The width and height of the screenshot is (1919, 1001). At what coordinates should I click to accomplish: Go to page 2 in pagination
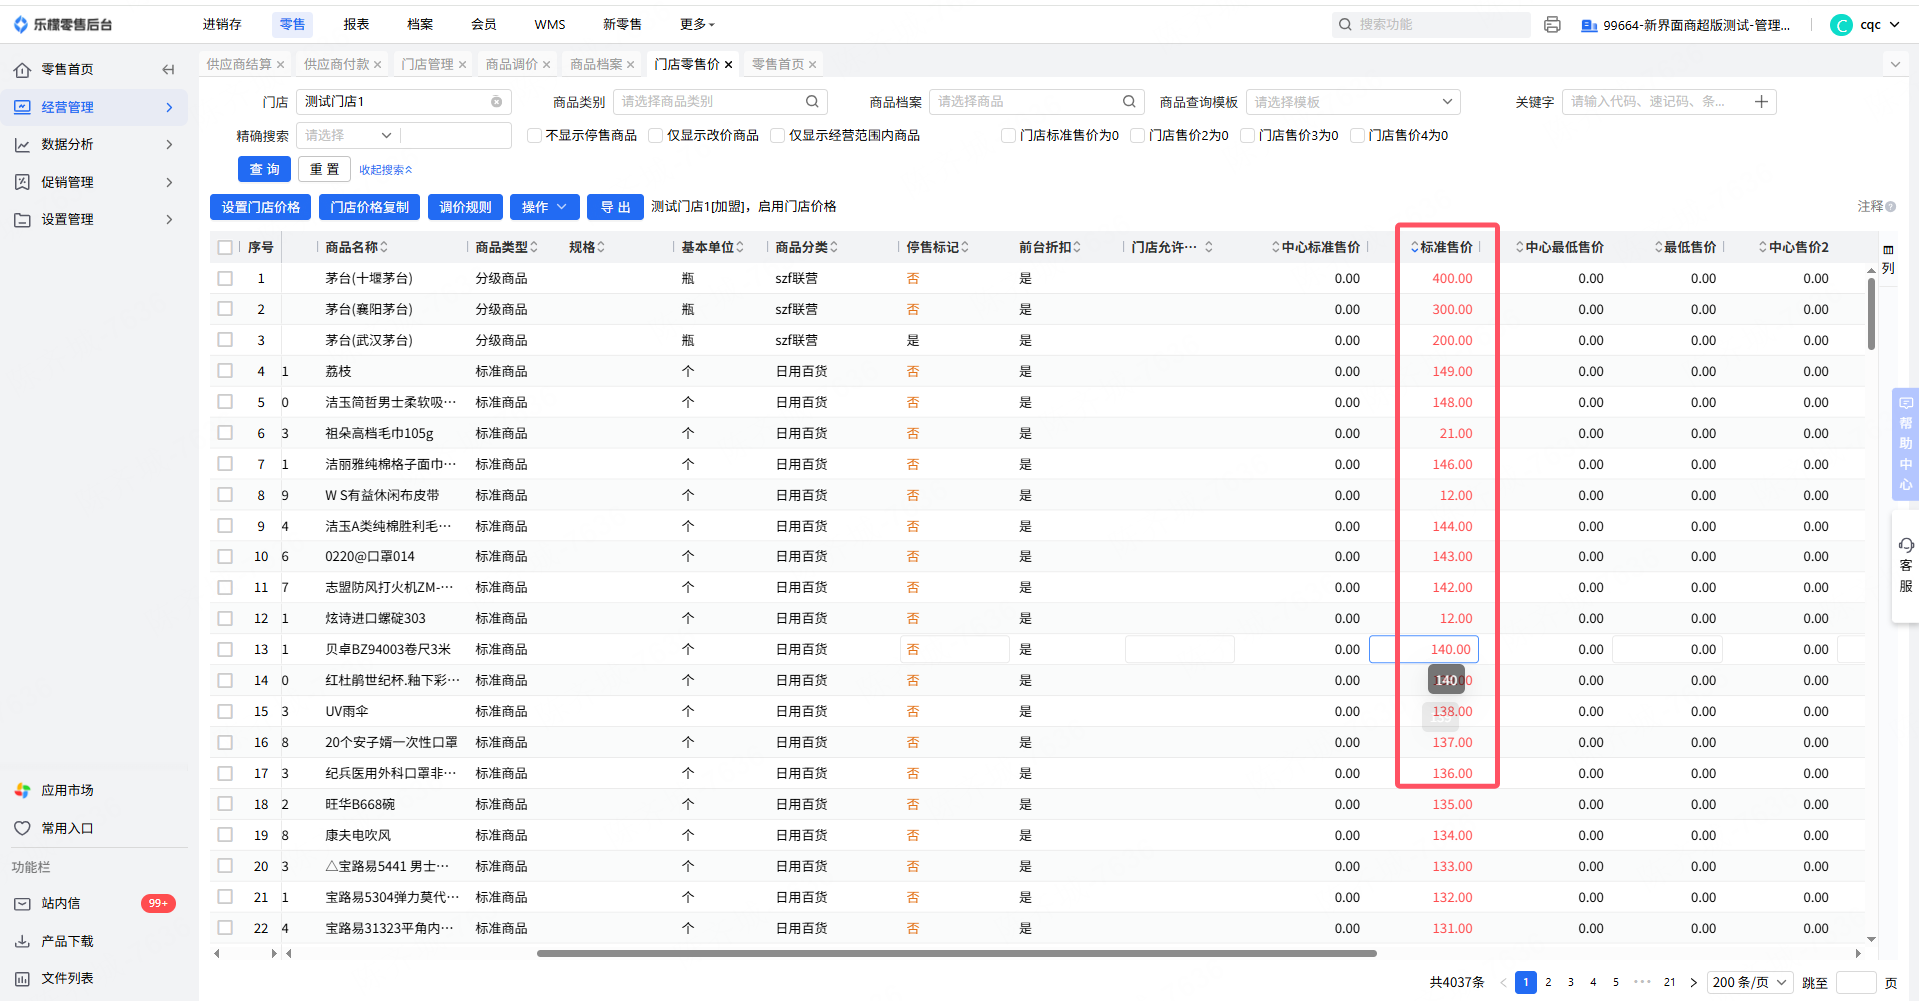[x=1548, y=983]
